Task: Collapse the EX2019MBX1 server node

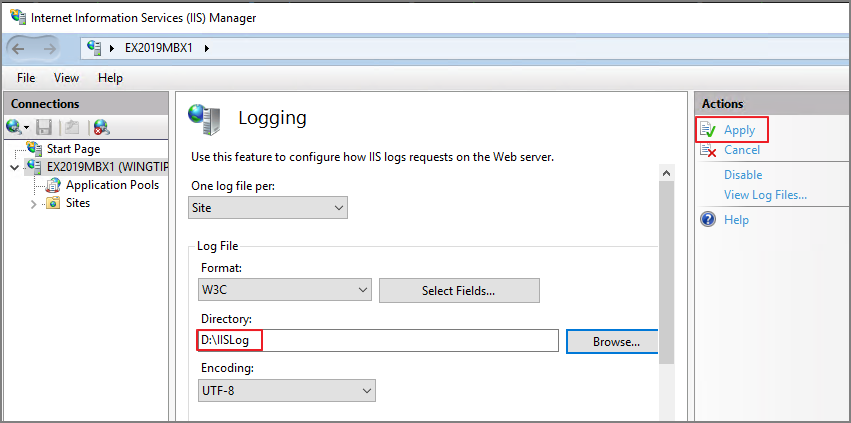Action: (15, 167)
